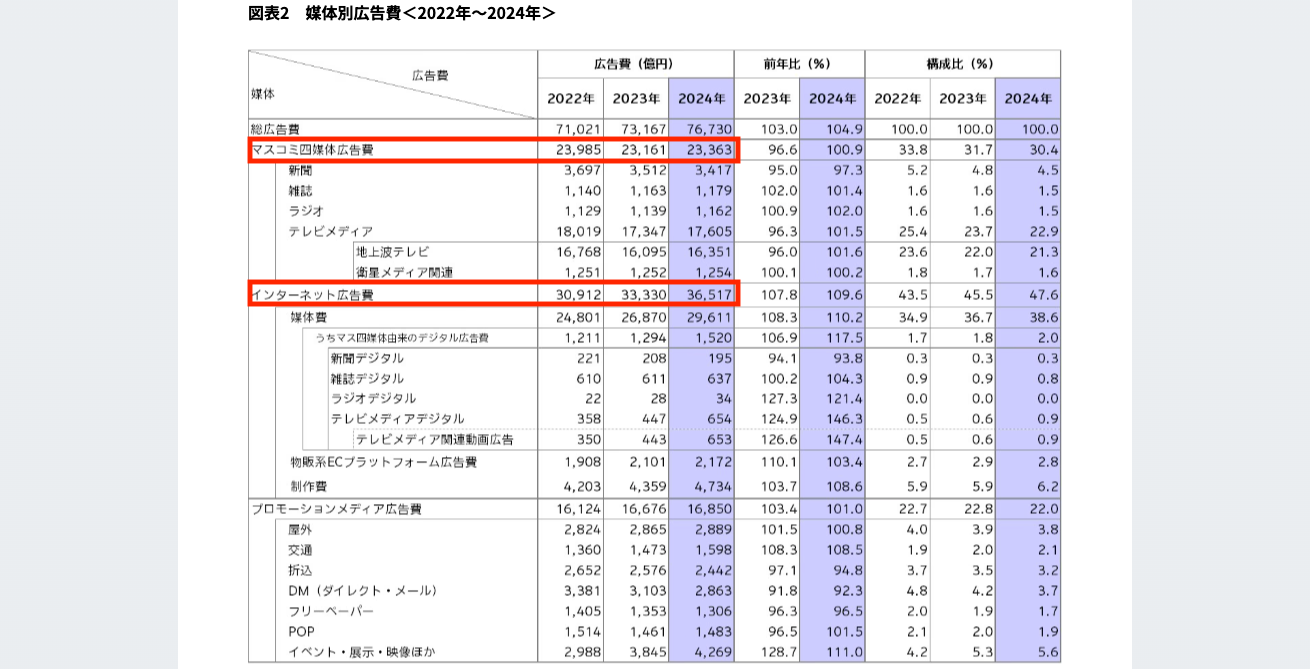
Task: Select the テレビメディア row label
Action: (331, 231)
